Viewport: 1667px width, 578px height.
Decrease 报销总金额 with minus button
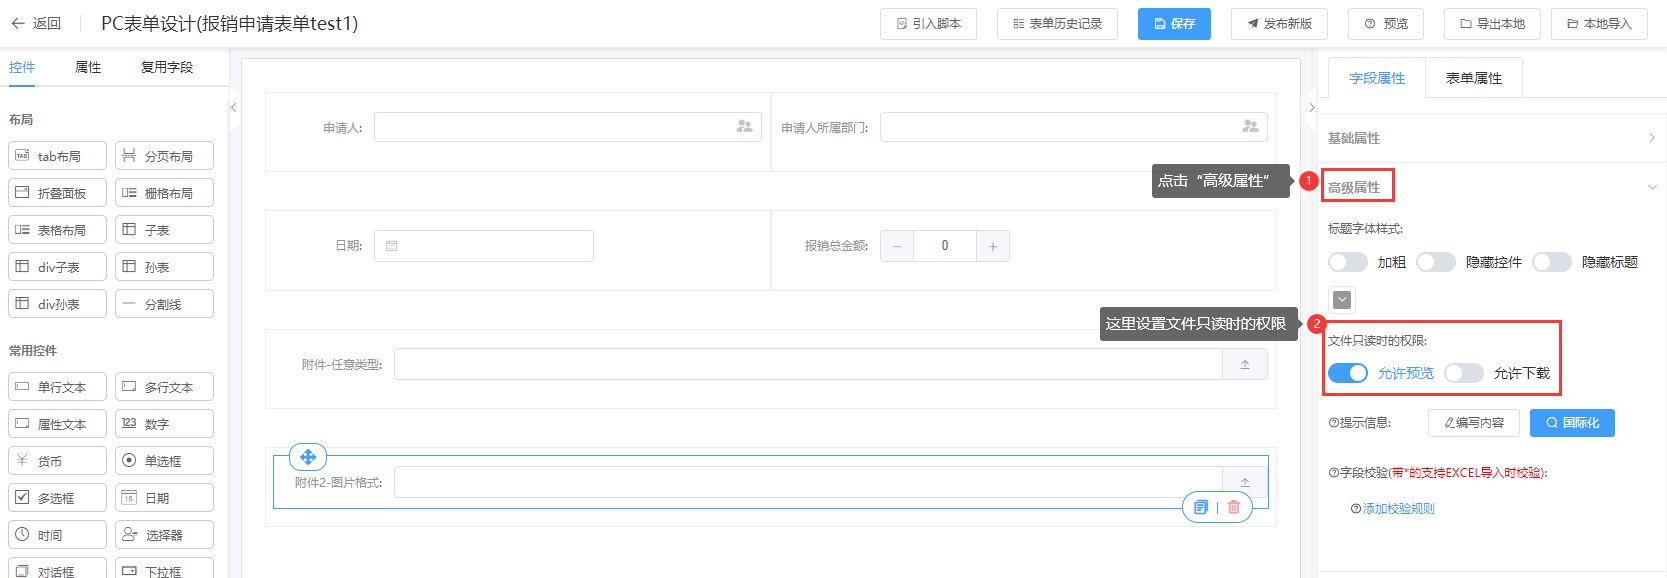[897, 246]
